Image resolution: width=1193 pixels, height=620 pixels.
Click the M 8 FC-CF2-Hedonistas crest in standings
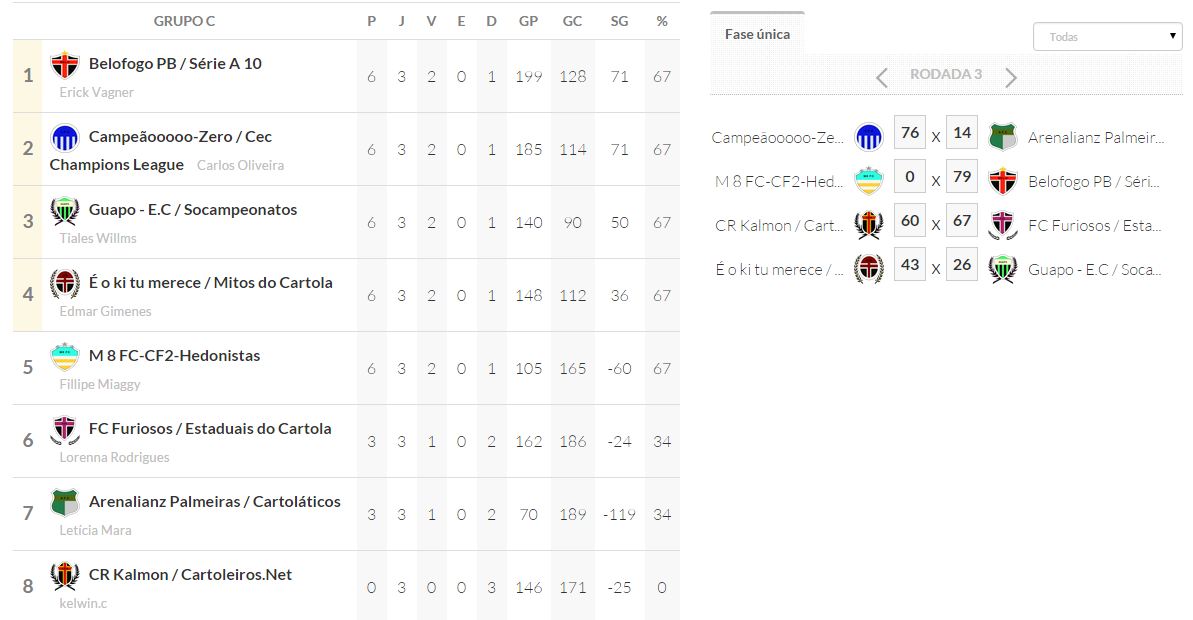click(x=65, y=357)
